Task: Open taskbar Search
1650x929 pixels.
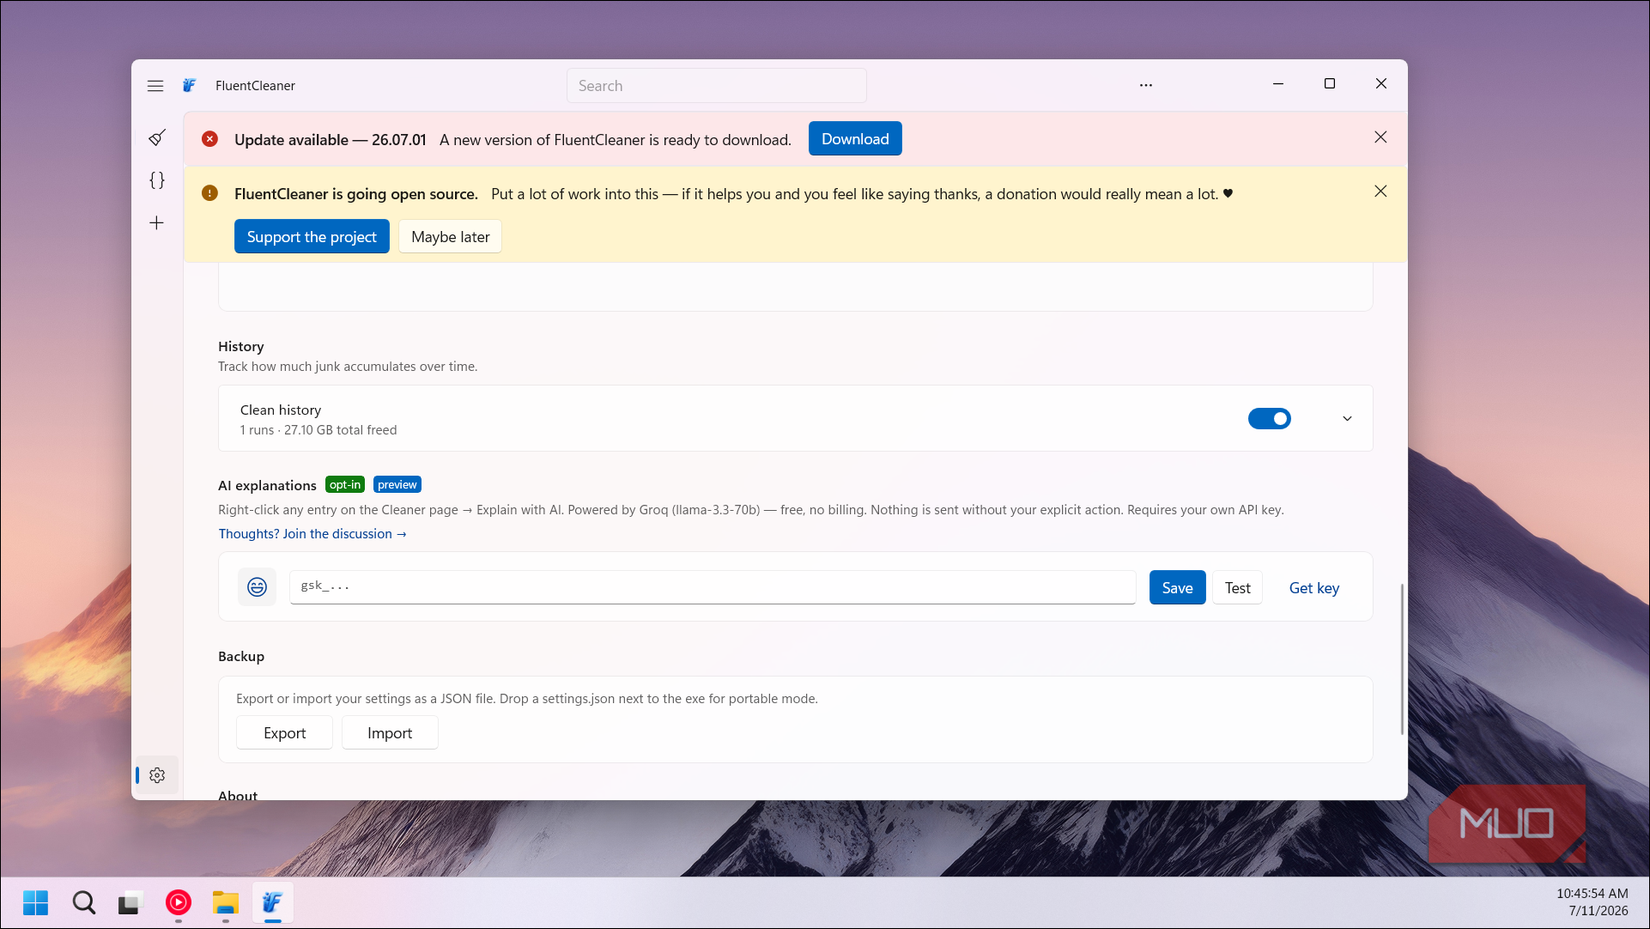Action: point(84,903)
